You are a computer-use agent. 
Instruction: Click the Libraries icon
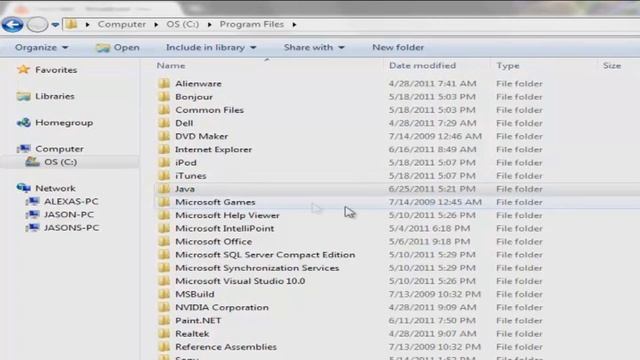pos(24,96)
